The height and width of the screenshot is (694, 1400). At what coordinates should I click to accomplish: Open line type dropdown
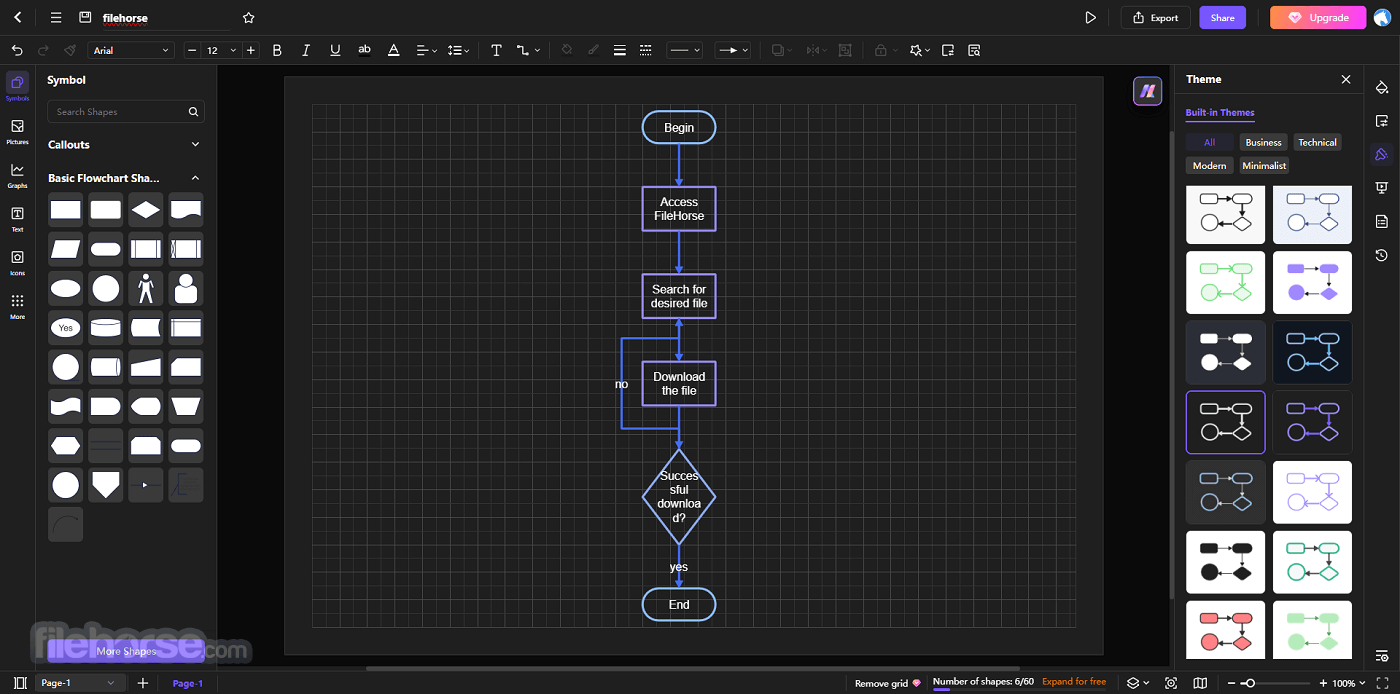click(x=685, y=50)
